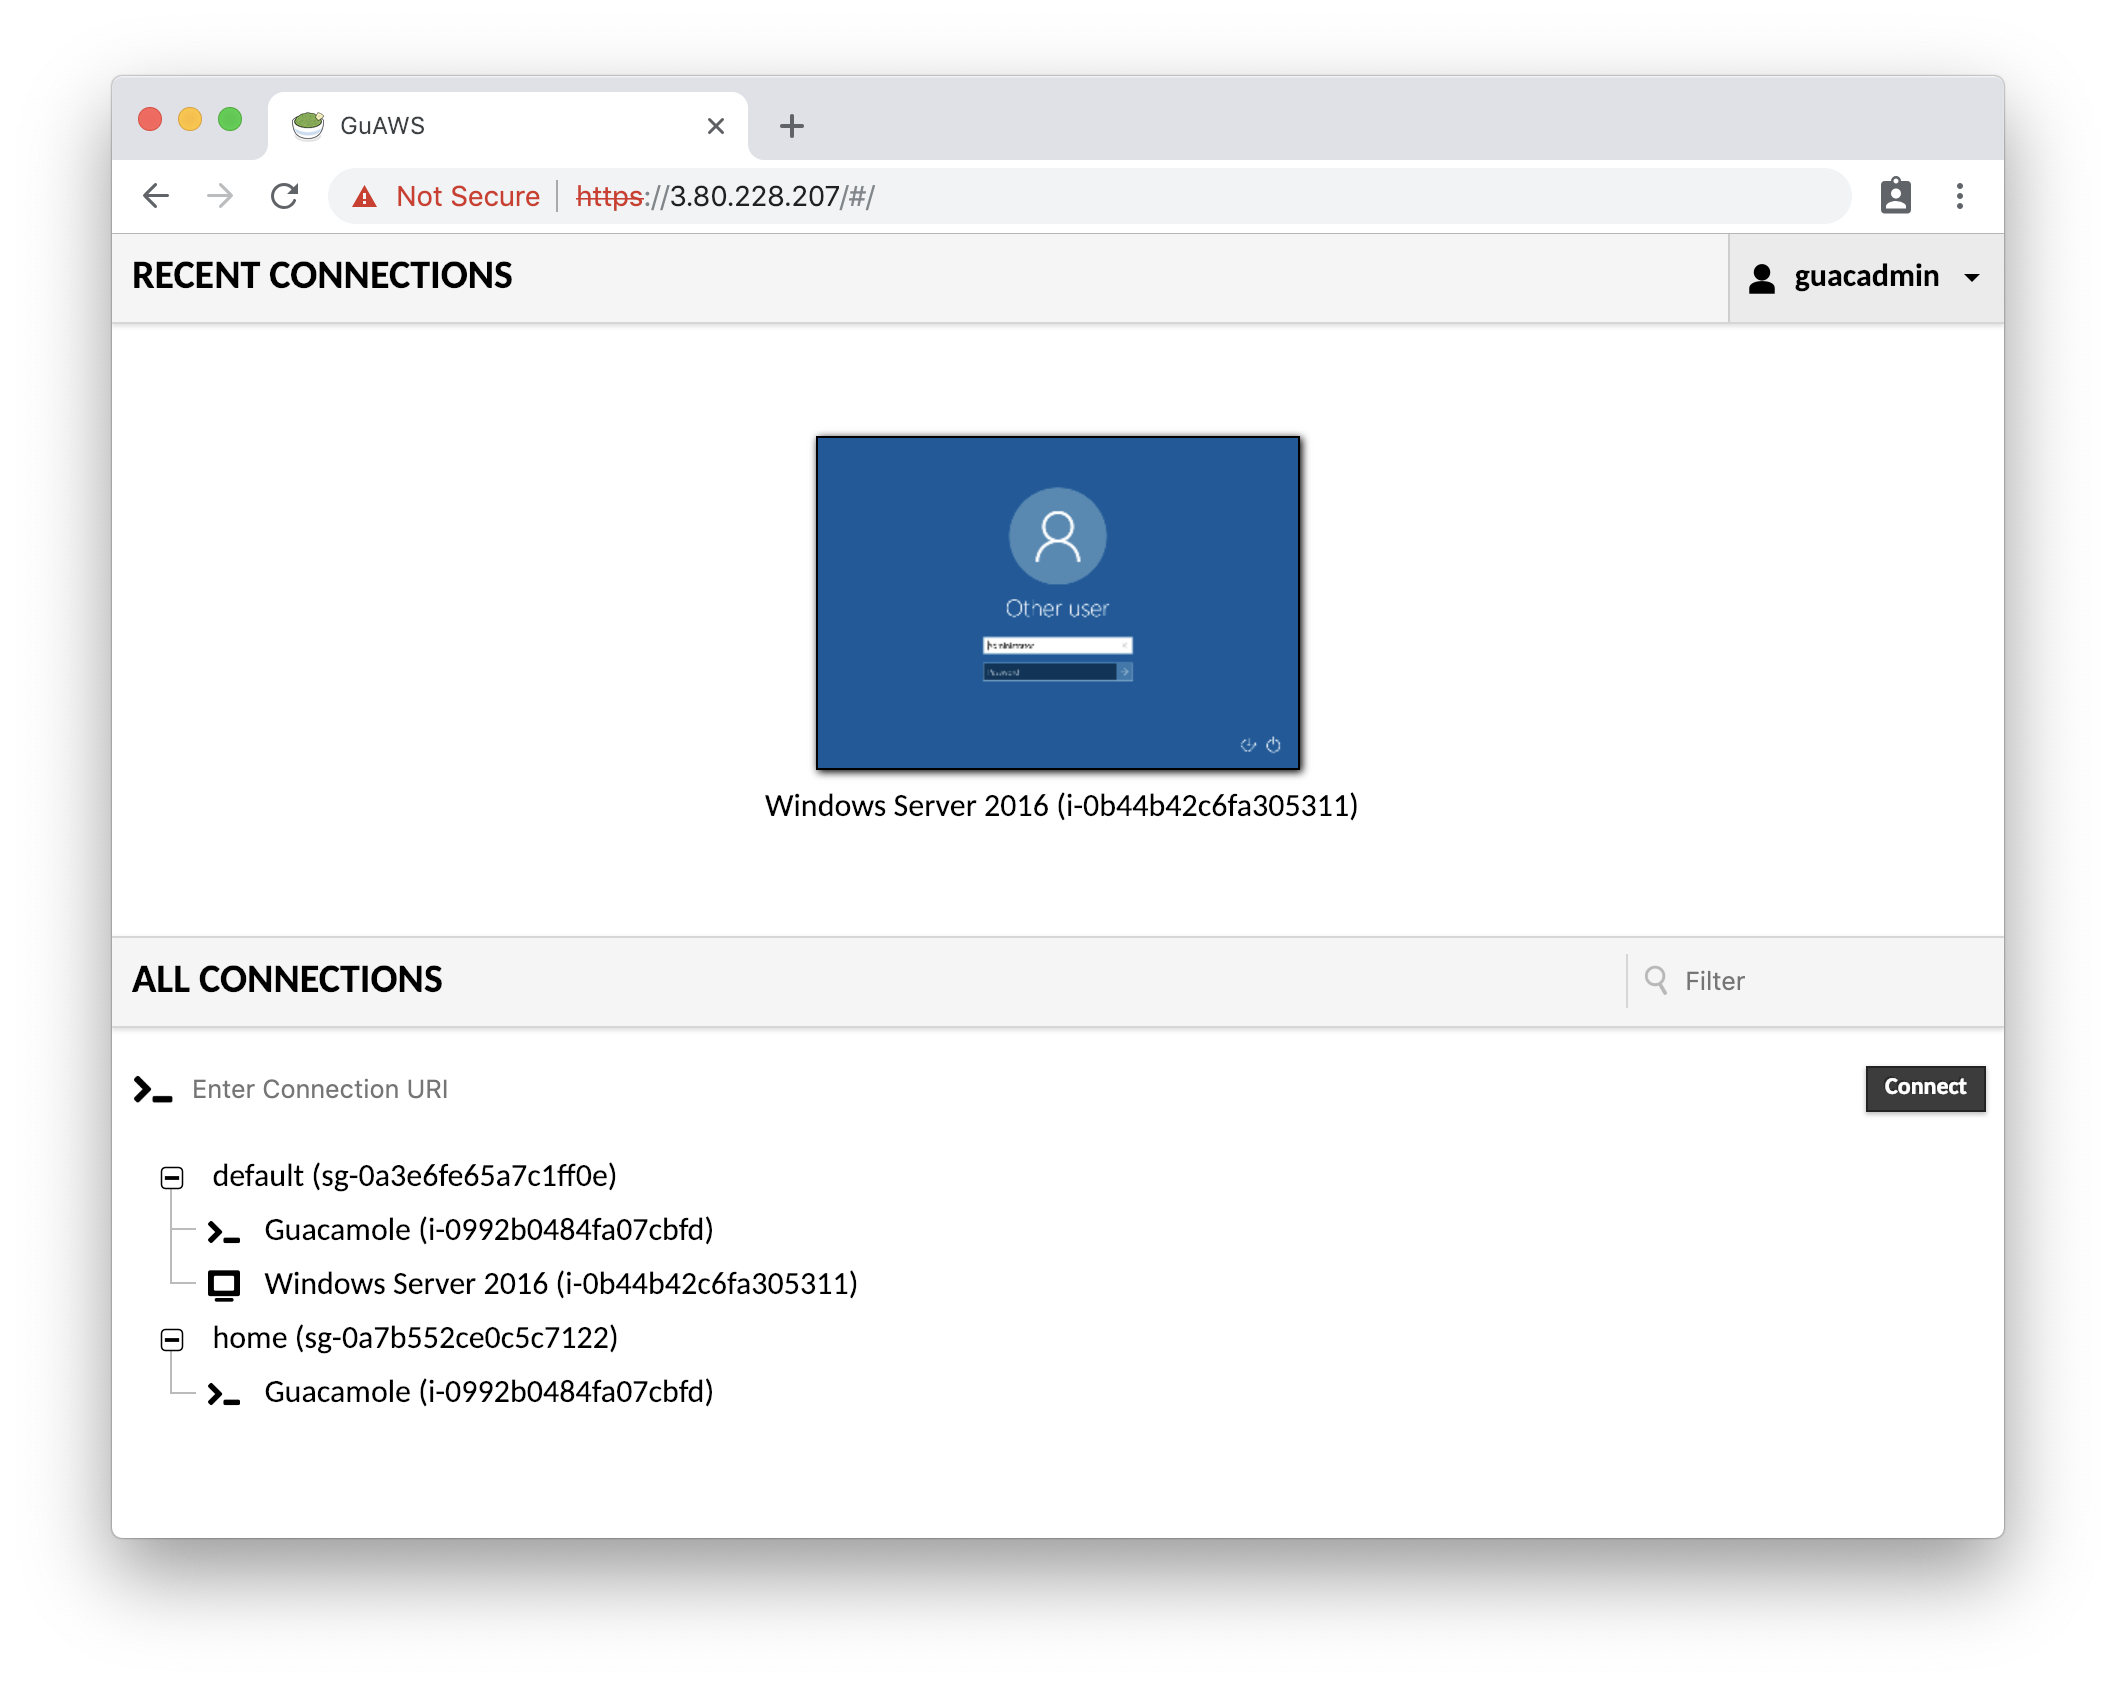Select default (sg-0a3e6fe65a7c1ff0e) group
Viewport: 2116px width, 1686px height.
pos(414,1176)
